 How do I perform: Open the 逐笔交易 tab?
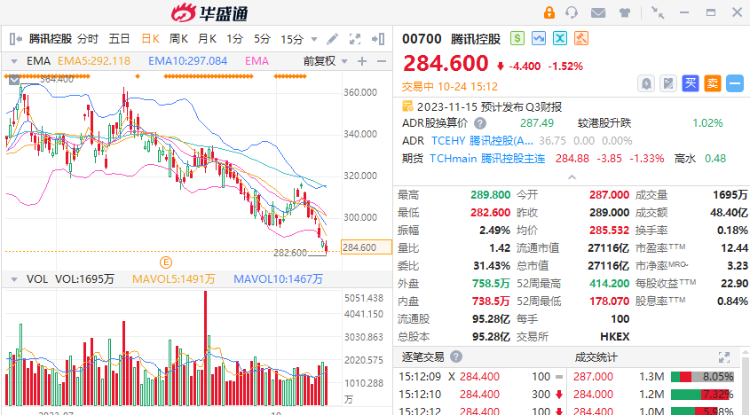point(423,357)
